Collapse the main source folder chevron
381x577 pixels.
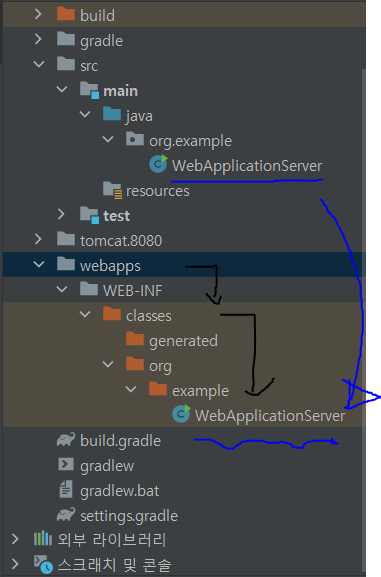(62, 89)
